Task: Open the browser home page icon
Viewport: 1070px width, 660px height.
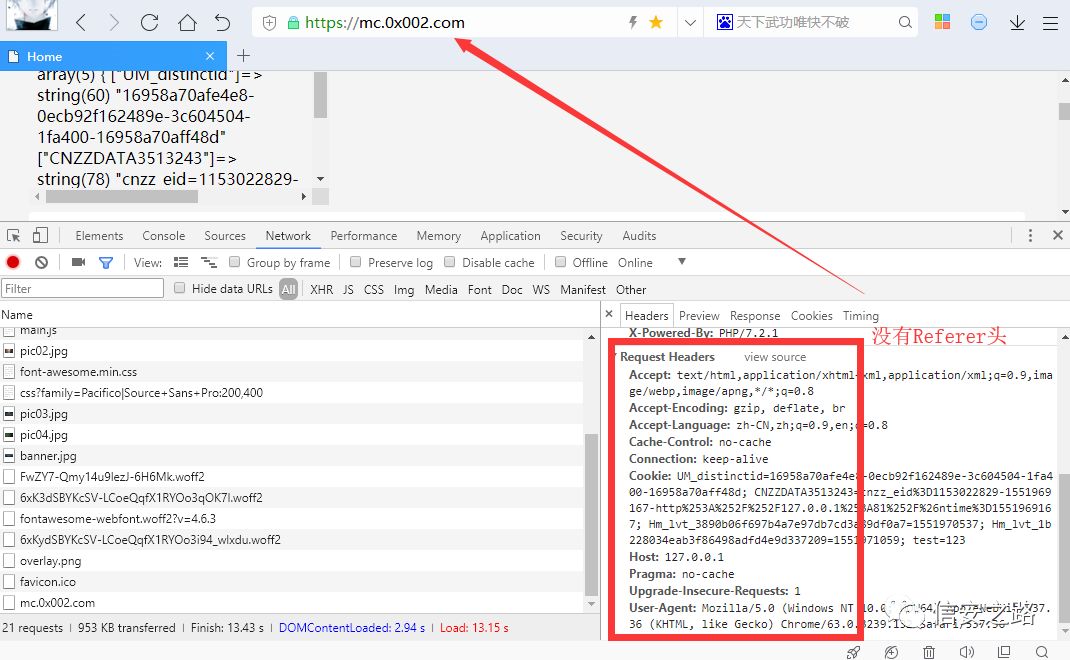Action: pyautogui.click(x=187, y=23)
